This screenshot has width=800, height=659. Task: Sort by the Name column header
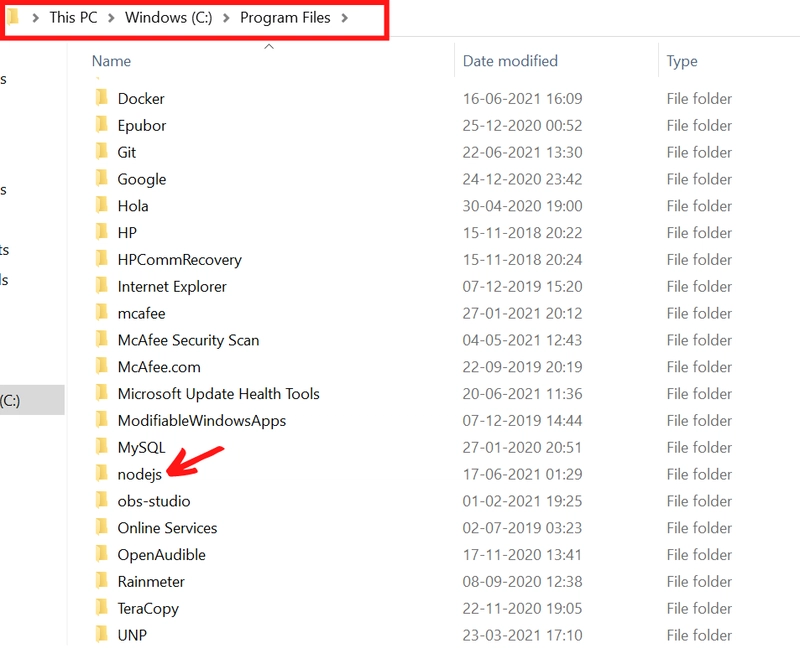pyautogui.click(x=111, y=61)
